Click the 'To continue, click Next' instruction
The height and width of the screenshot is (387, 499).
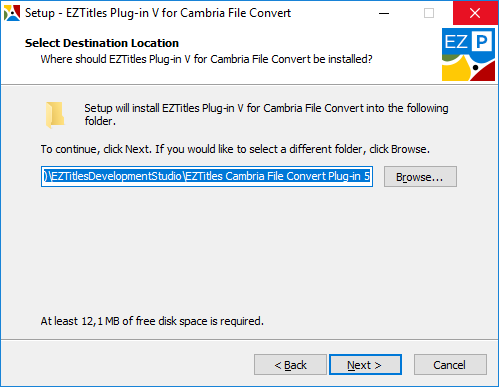point(235,149)
